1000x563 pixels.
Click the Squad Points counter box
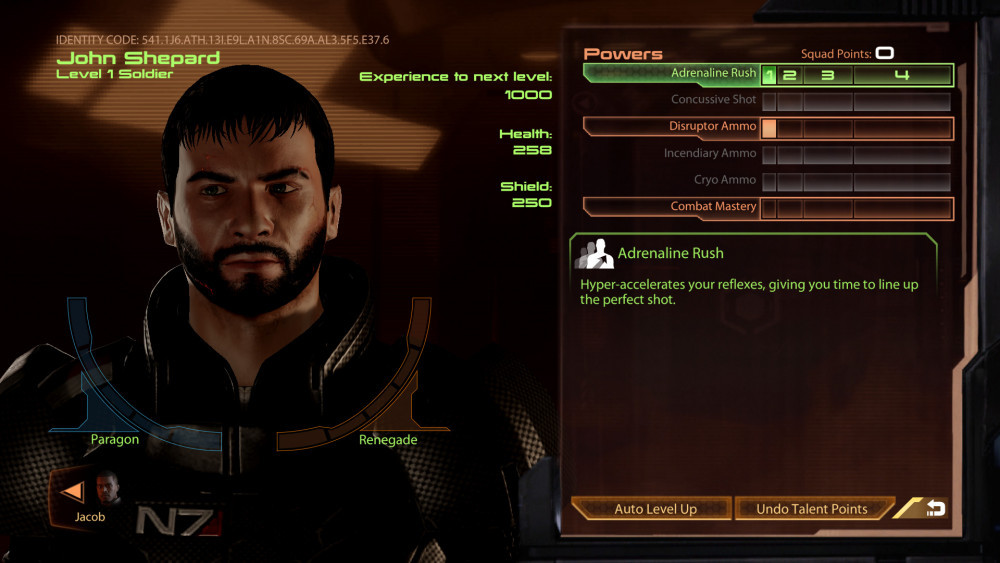(x=885, y=53)
